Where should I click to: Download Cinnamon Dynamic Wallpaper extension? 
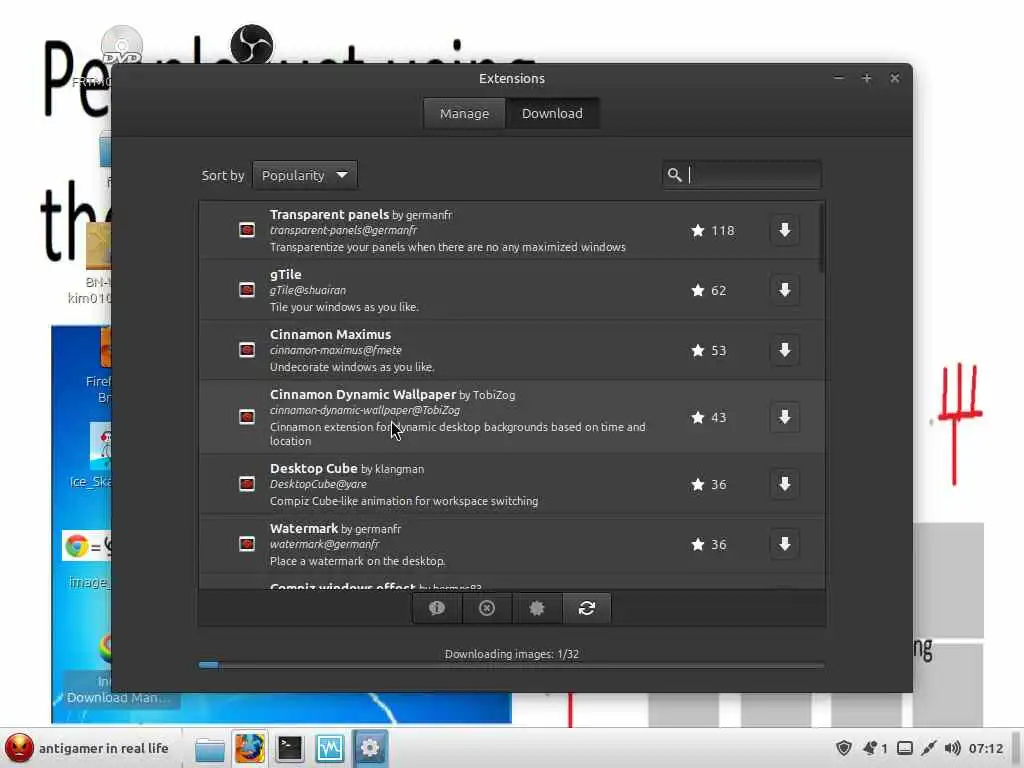(x=784, y=417)
